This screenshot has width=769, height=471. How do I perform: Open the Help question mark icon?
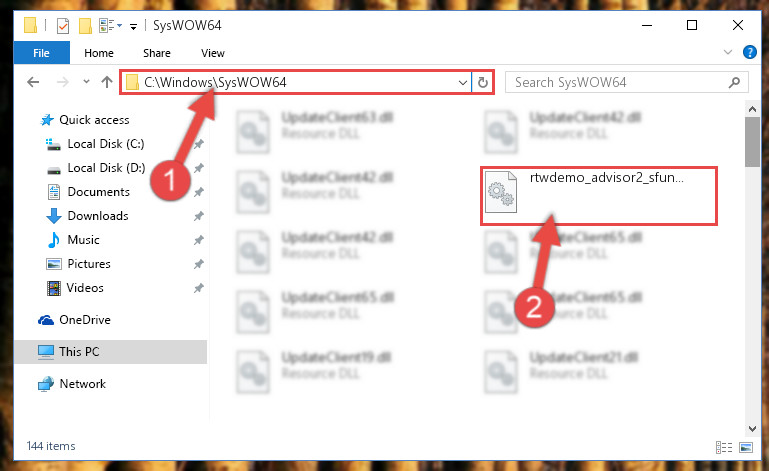[x=749, y=52]
